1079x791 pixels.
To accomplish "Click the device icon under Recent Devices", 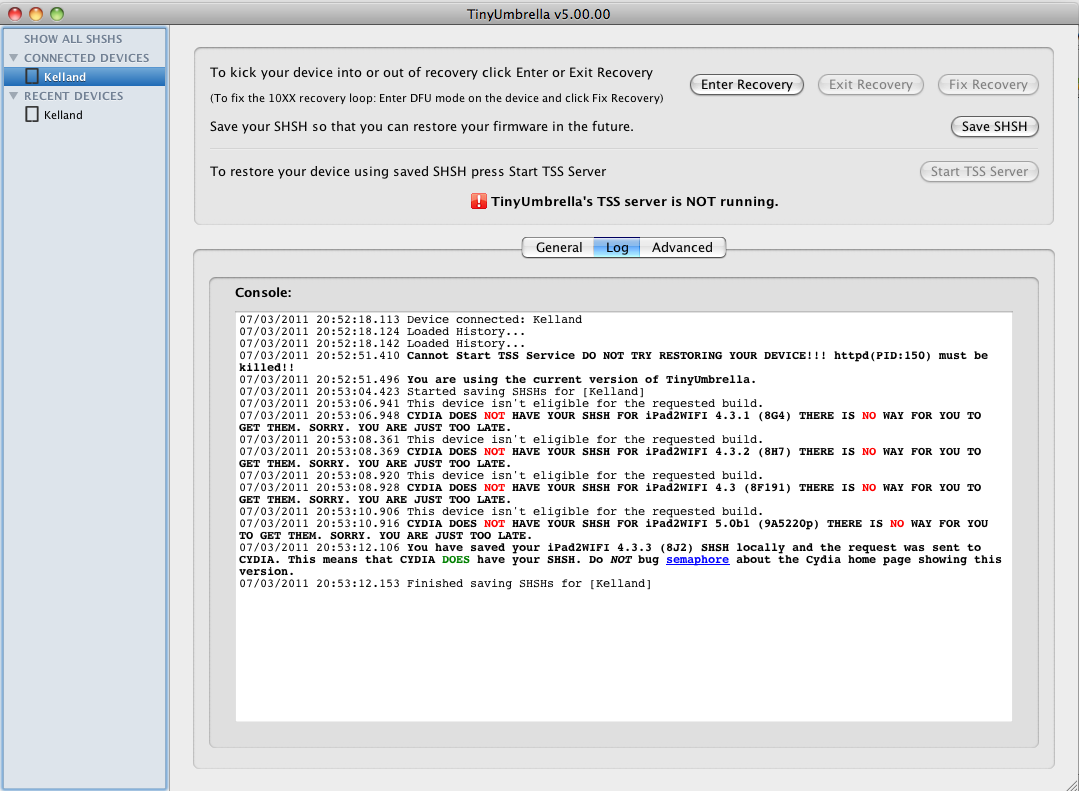I will click(32, 114).
